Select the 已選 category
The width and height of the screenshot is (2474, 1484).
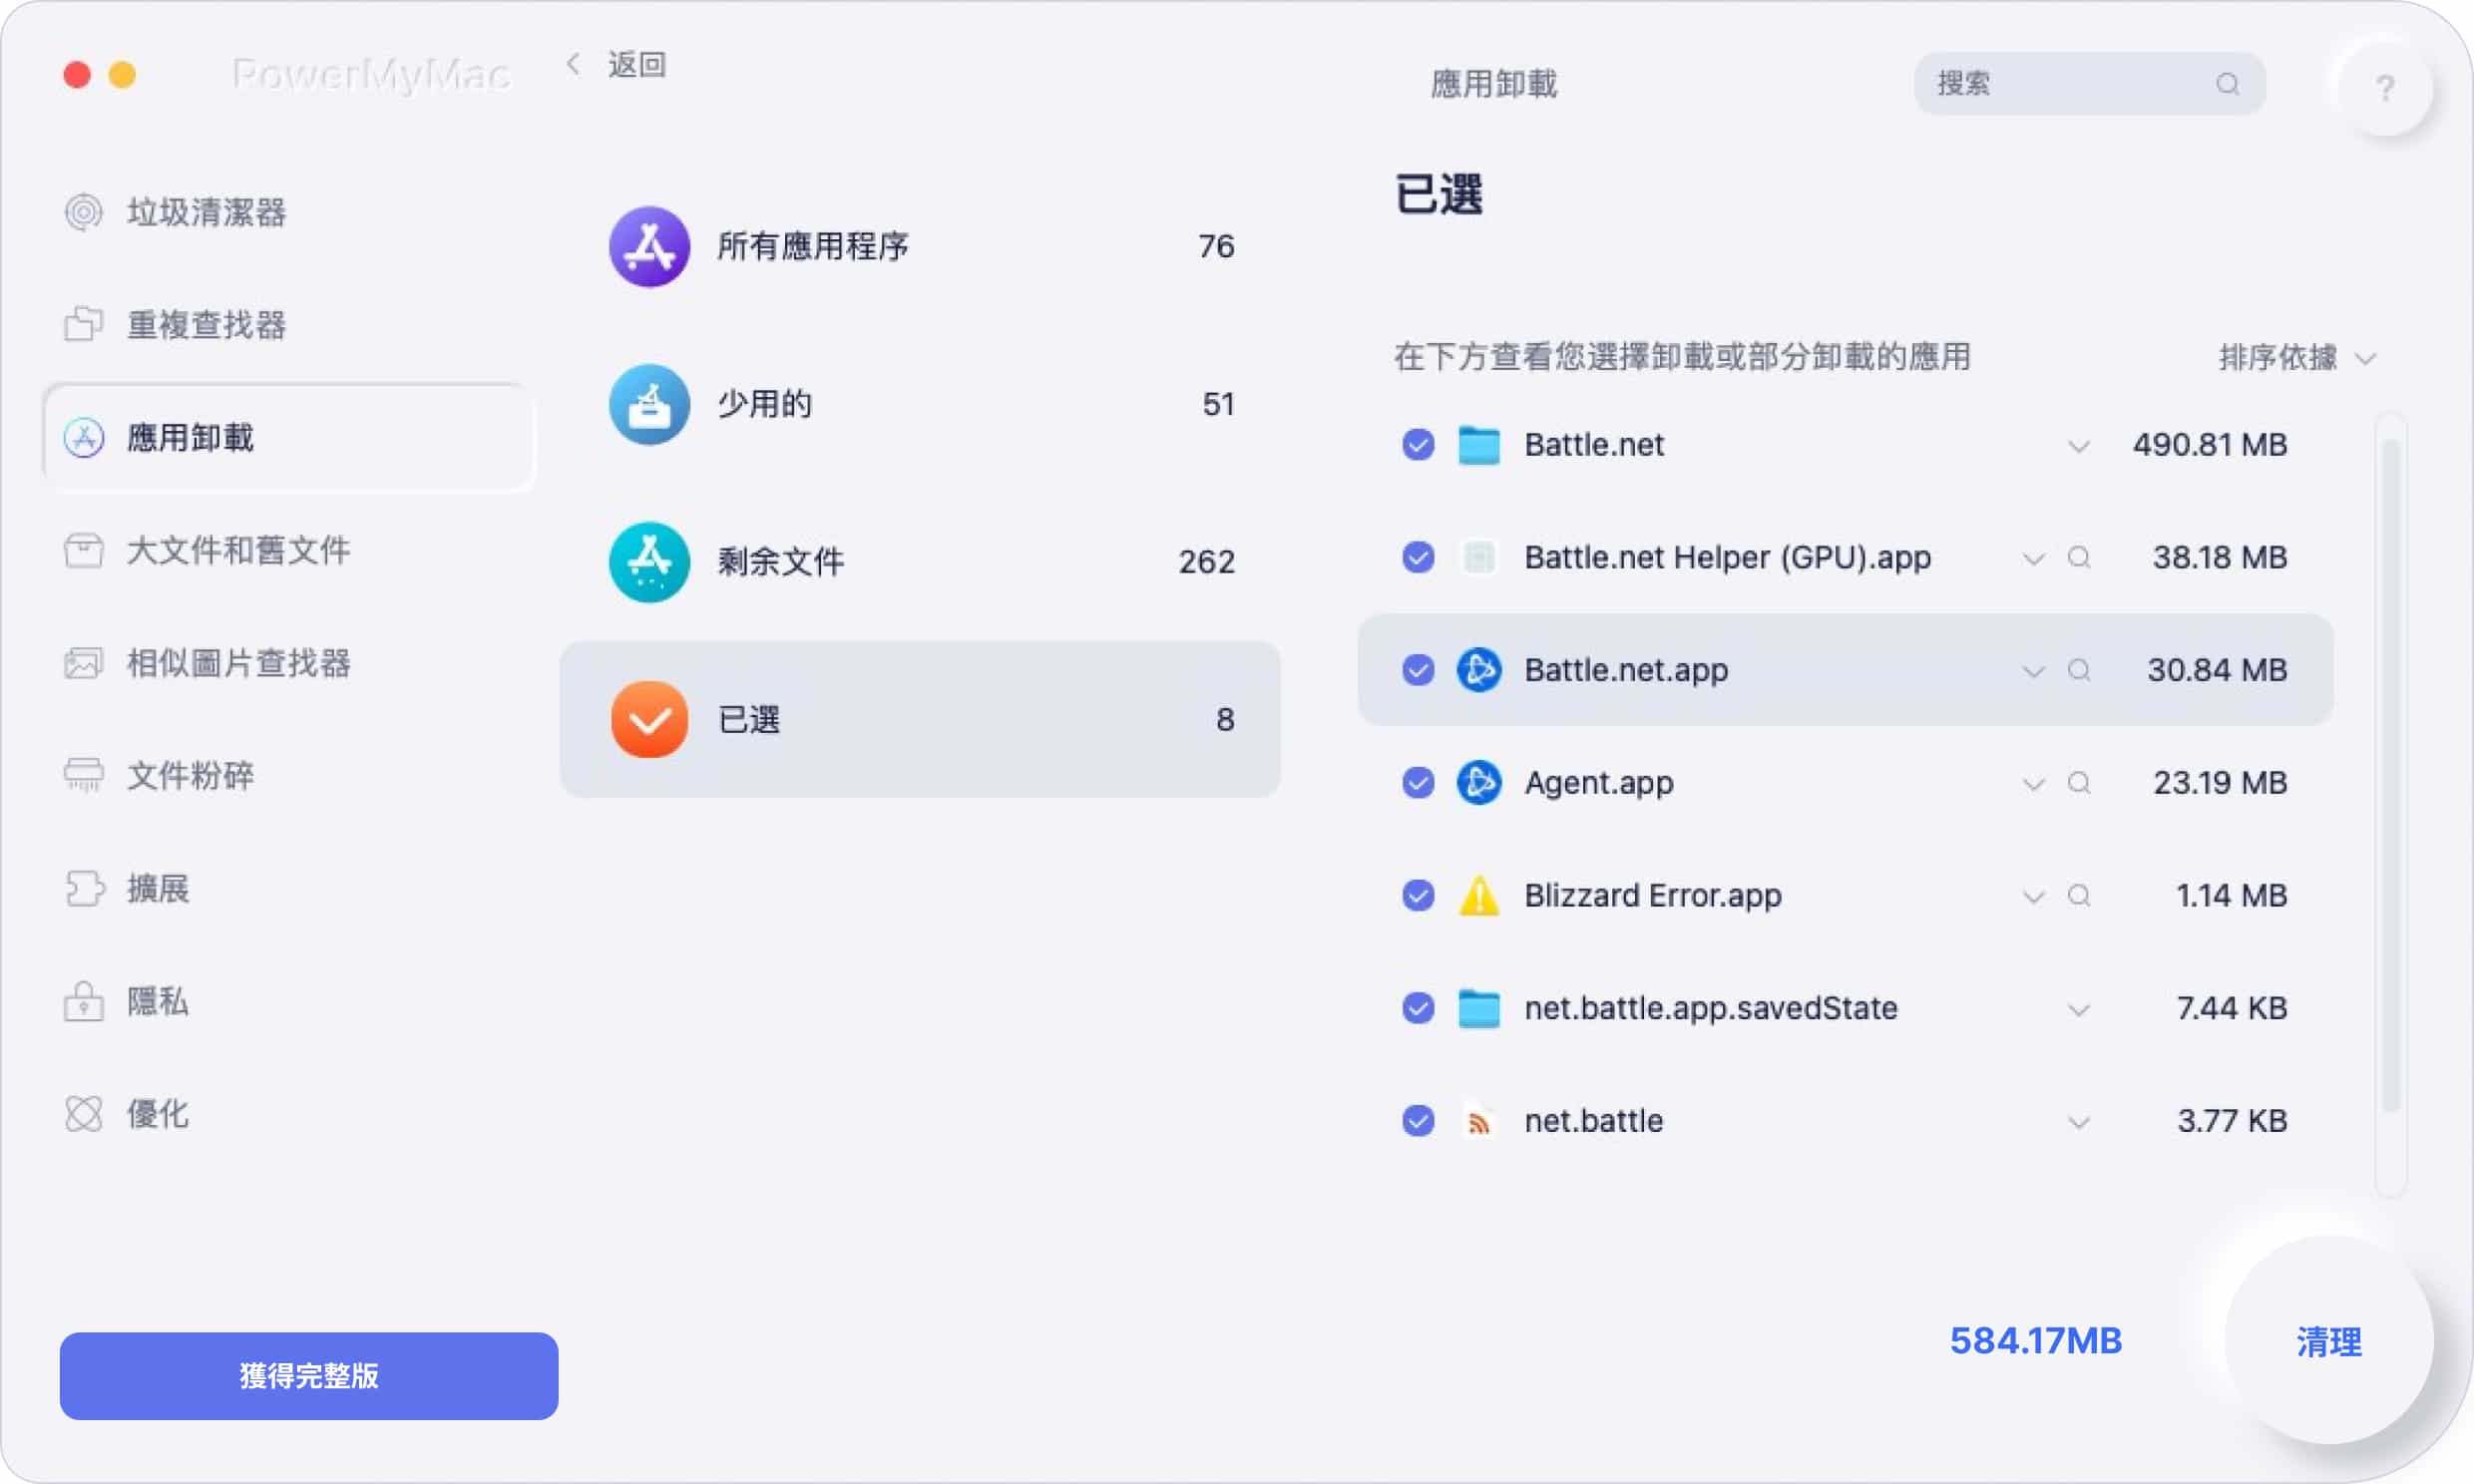pos(920,719)
